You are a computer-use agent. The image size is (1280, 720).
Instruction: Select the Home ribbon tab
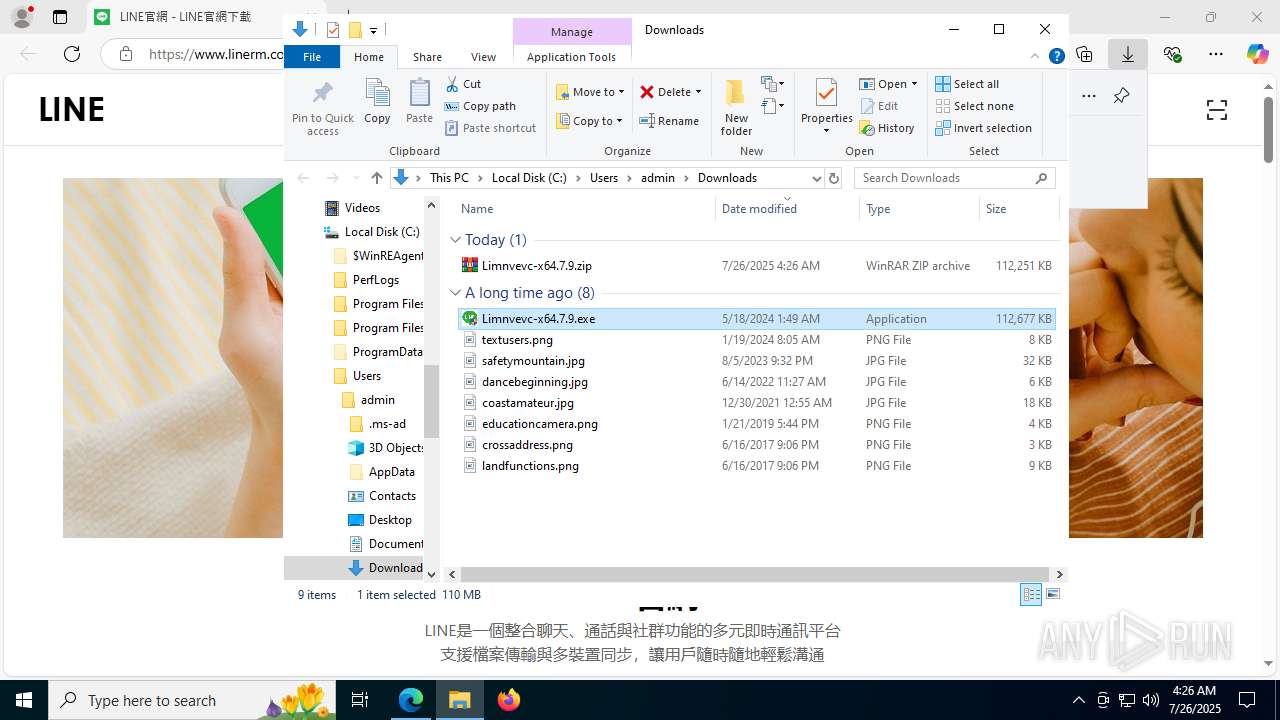pos(369,57)
